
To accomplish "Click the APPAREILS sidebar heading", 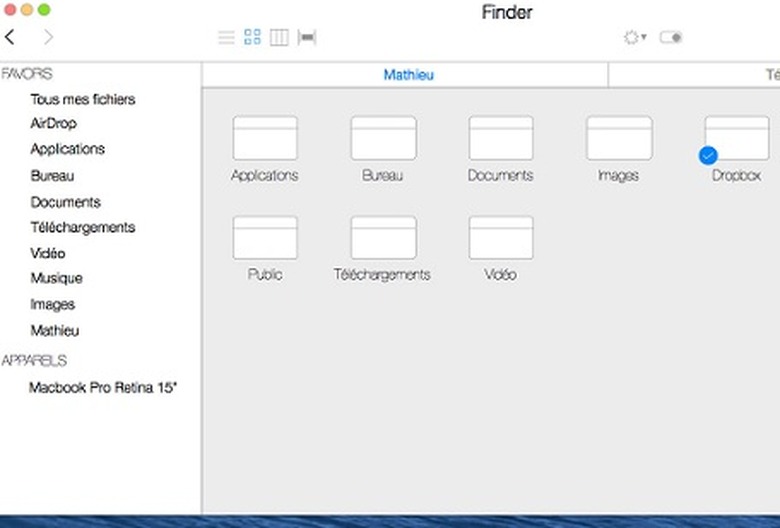I will click(34, 360).
